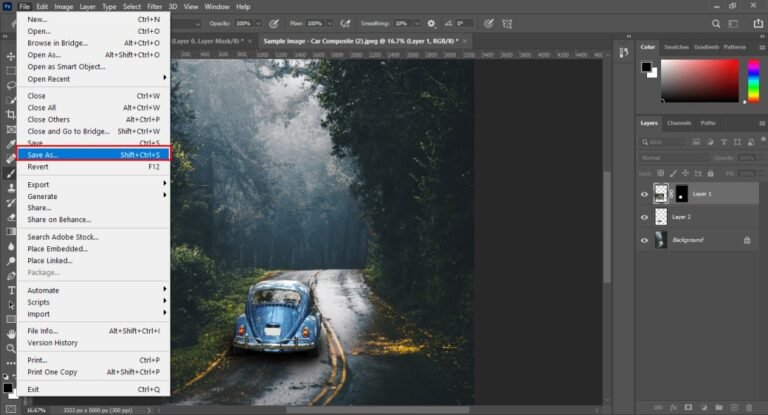Hide Layer 1 using eye icon
768x415 pixels.
click(645, 195)
